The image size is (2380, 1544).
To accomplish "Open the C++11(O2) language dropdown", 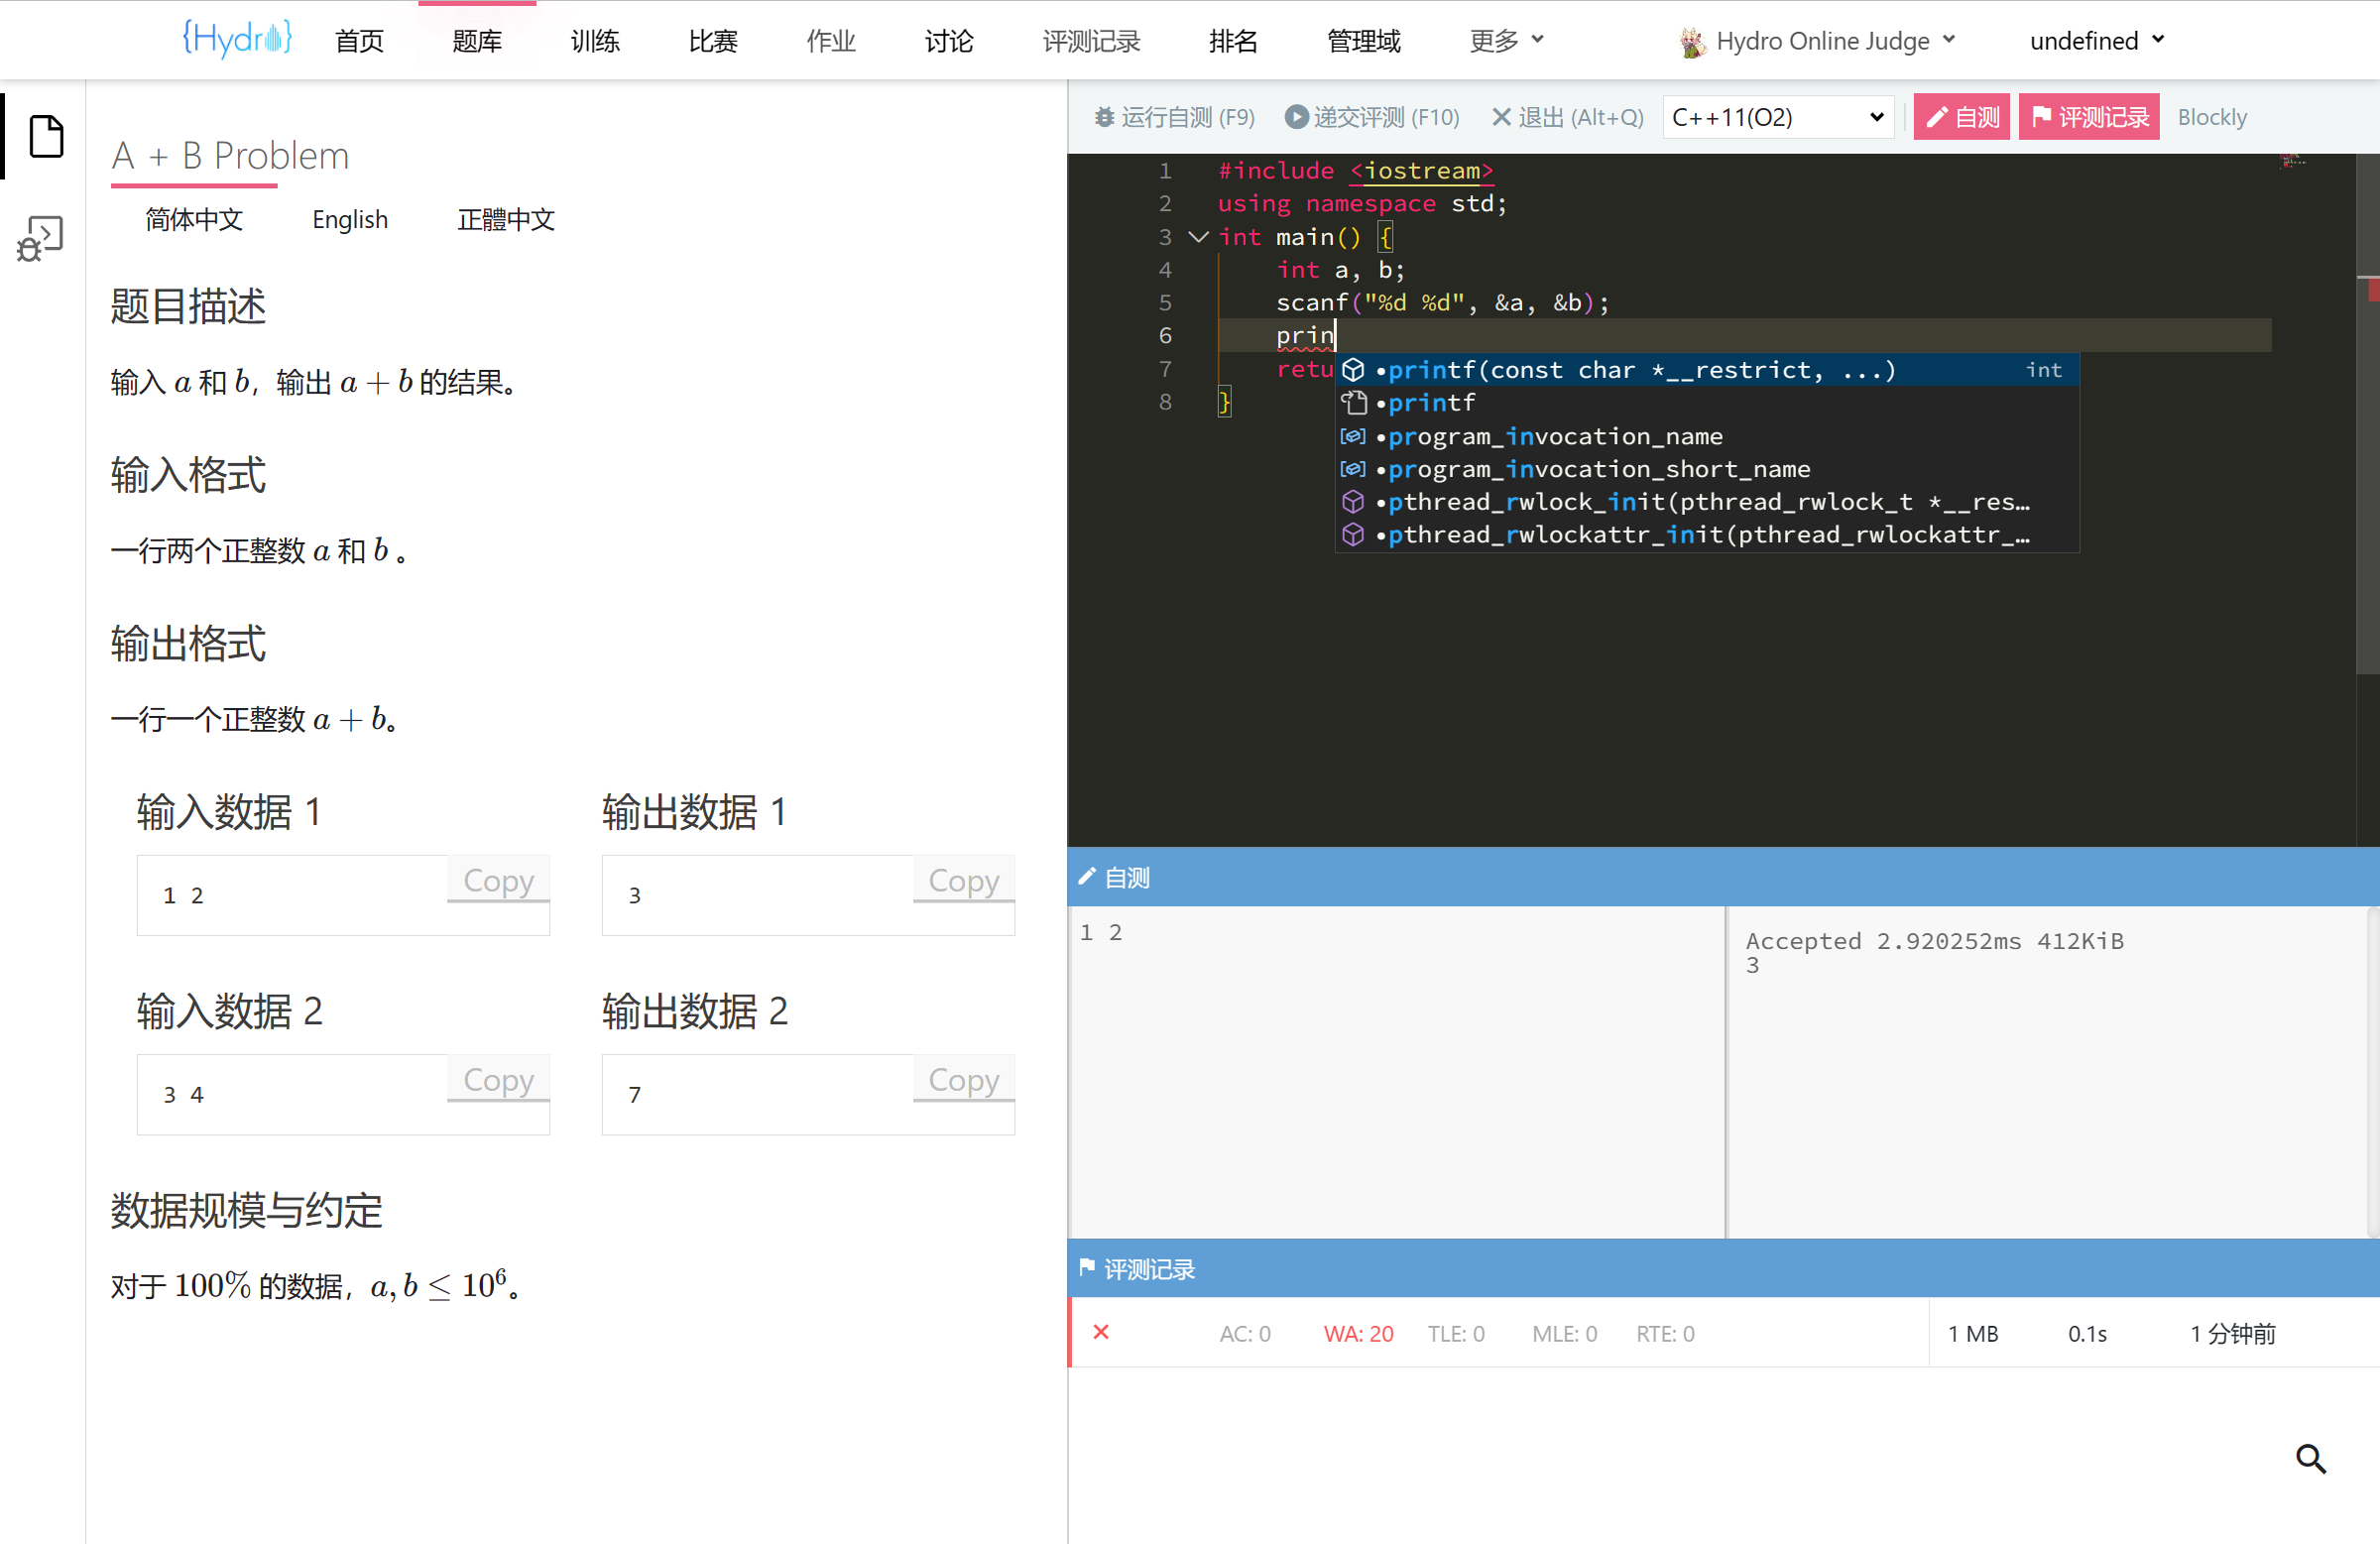I will coord(1777,118).
